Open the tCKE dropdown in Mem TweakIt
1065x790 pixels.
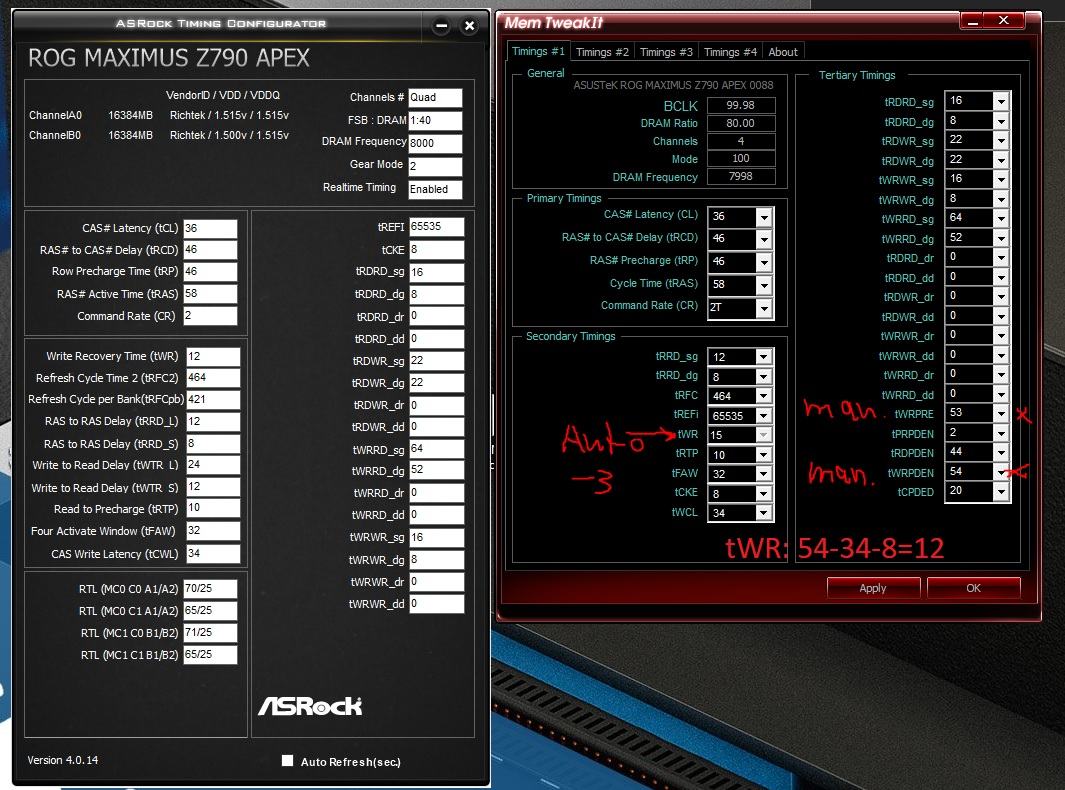(763, 494)
